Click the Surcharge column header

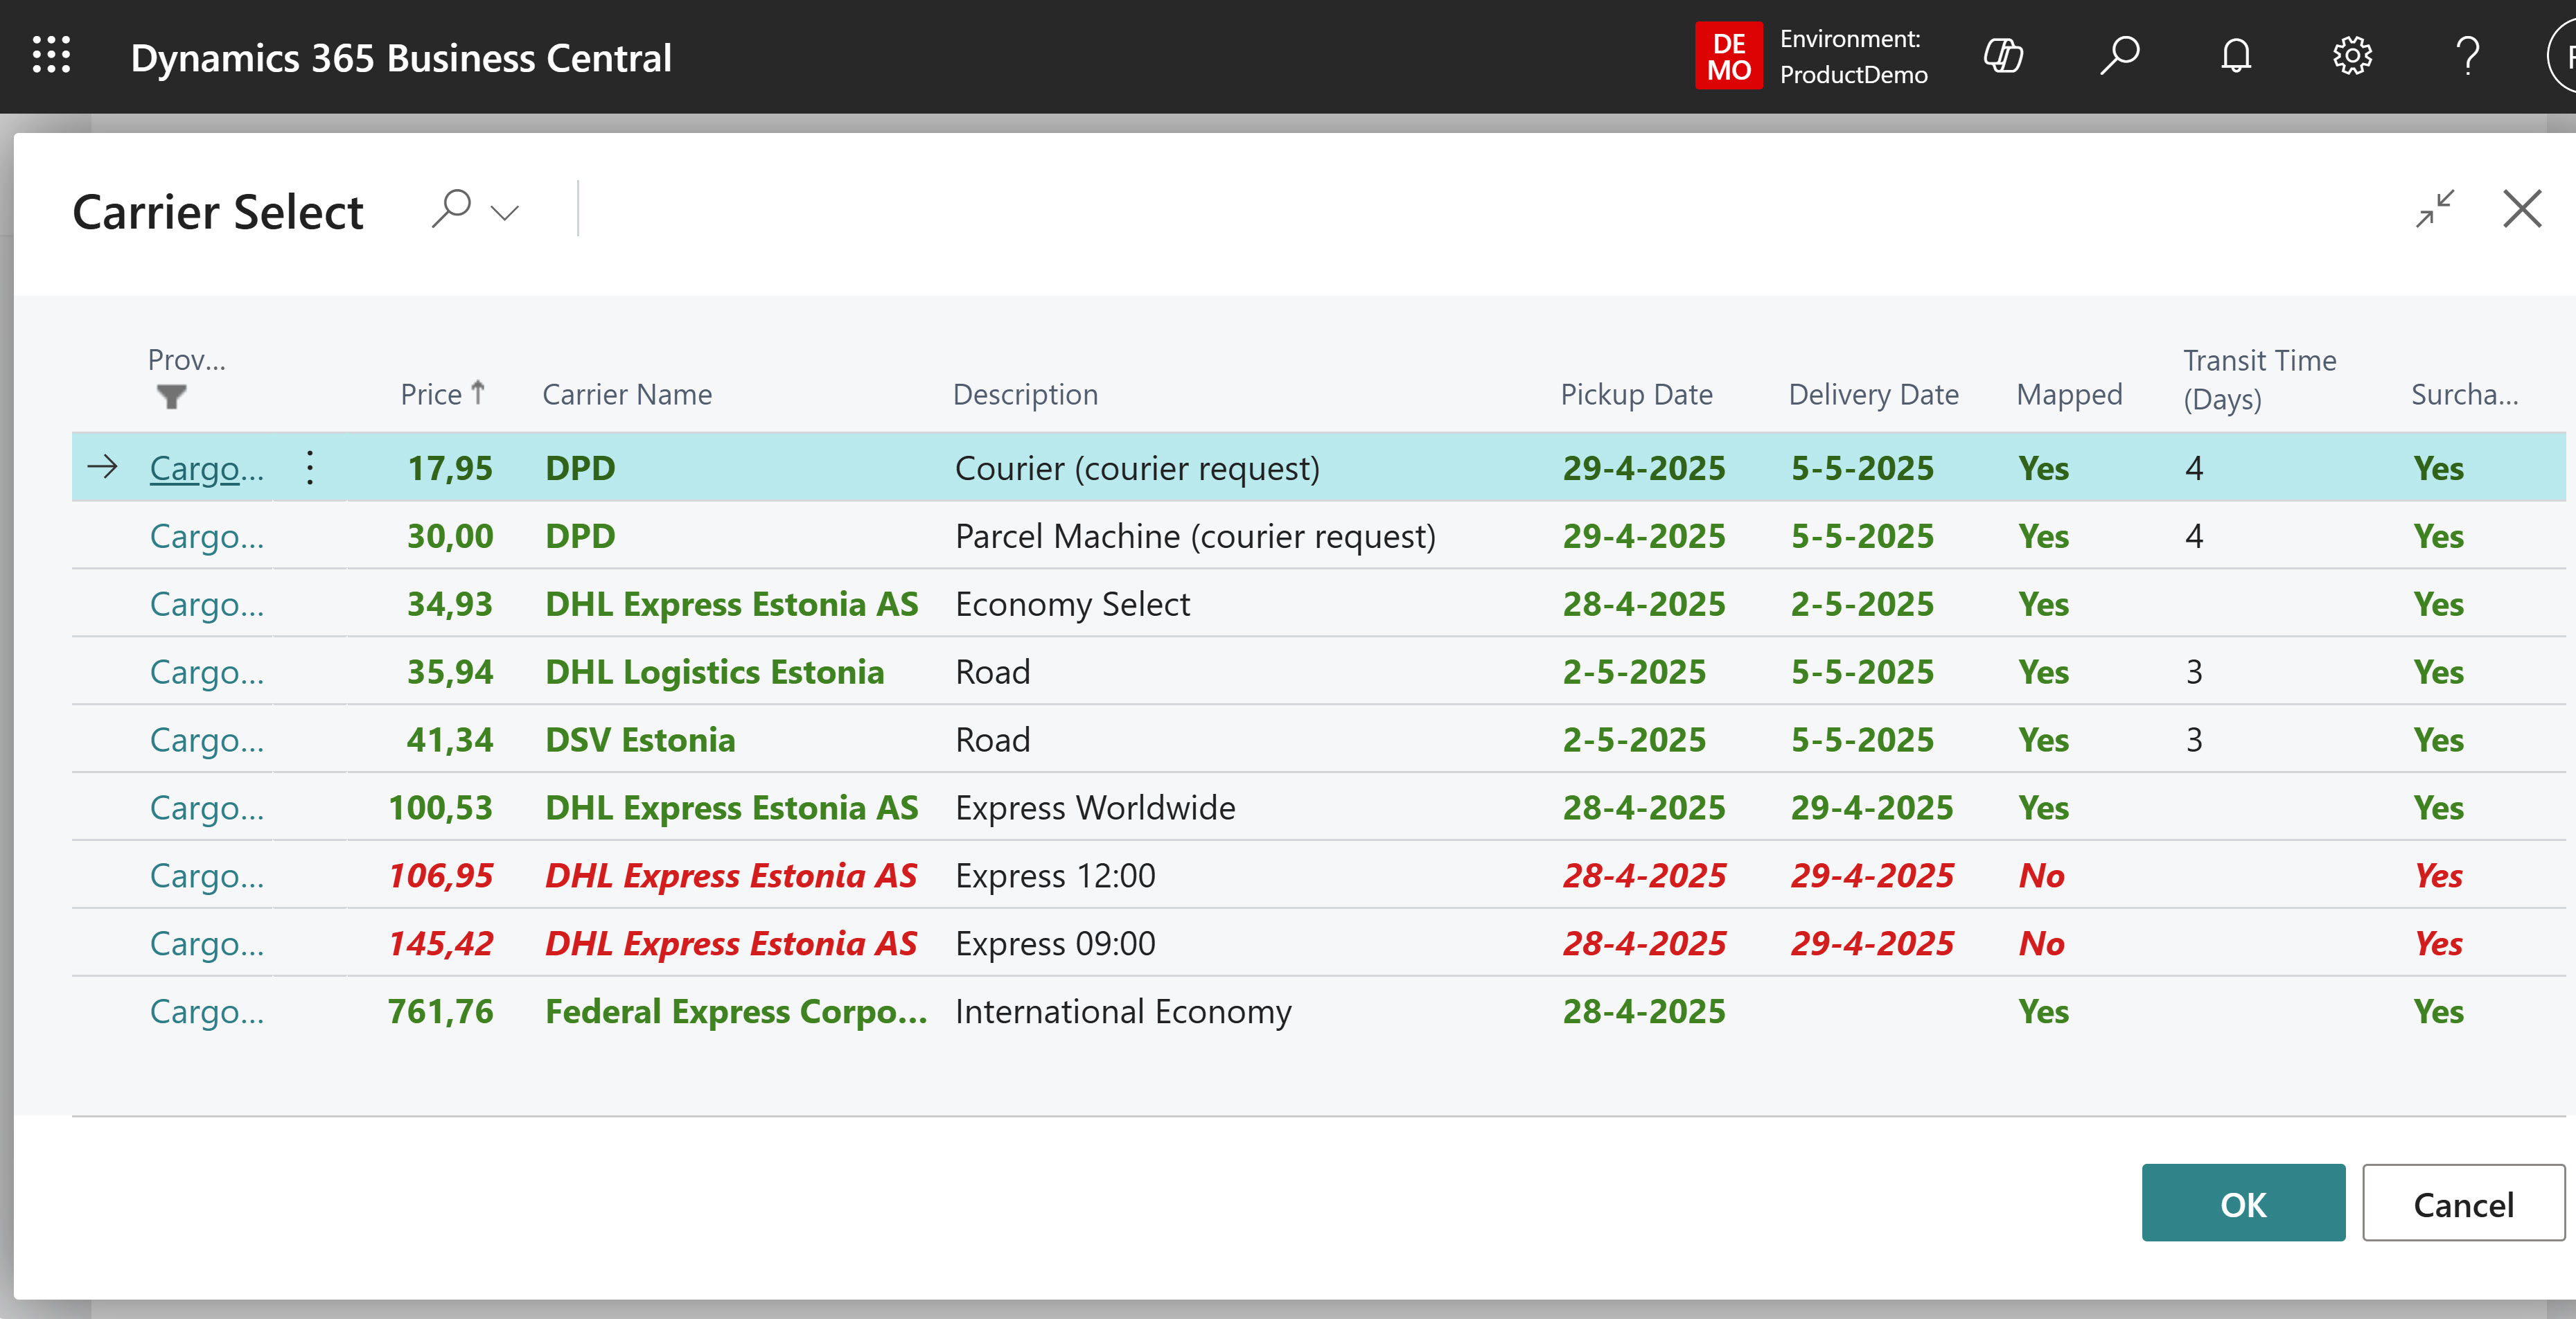tap(2464, 395)
